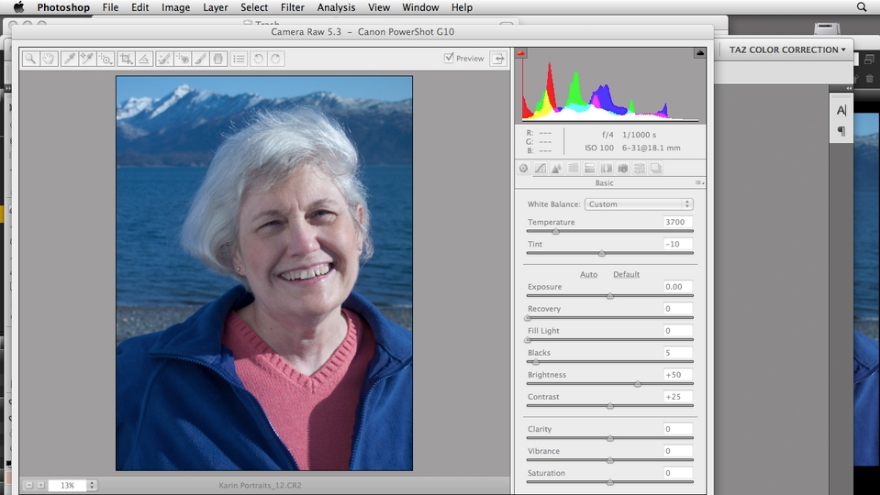Image resolution: width=880 pixels, height=495 pixels.
Task: Select the Adjustment Brush tool
Action: [201, 58]
